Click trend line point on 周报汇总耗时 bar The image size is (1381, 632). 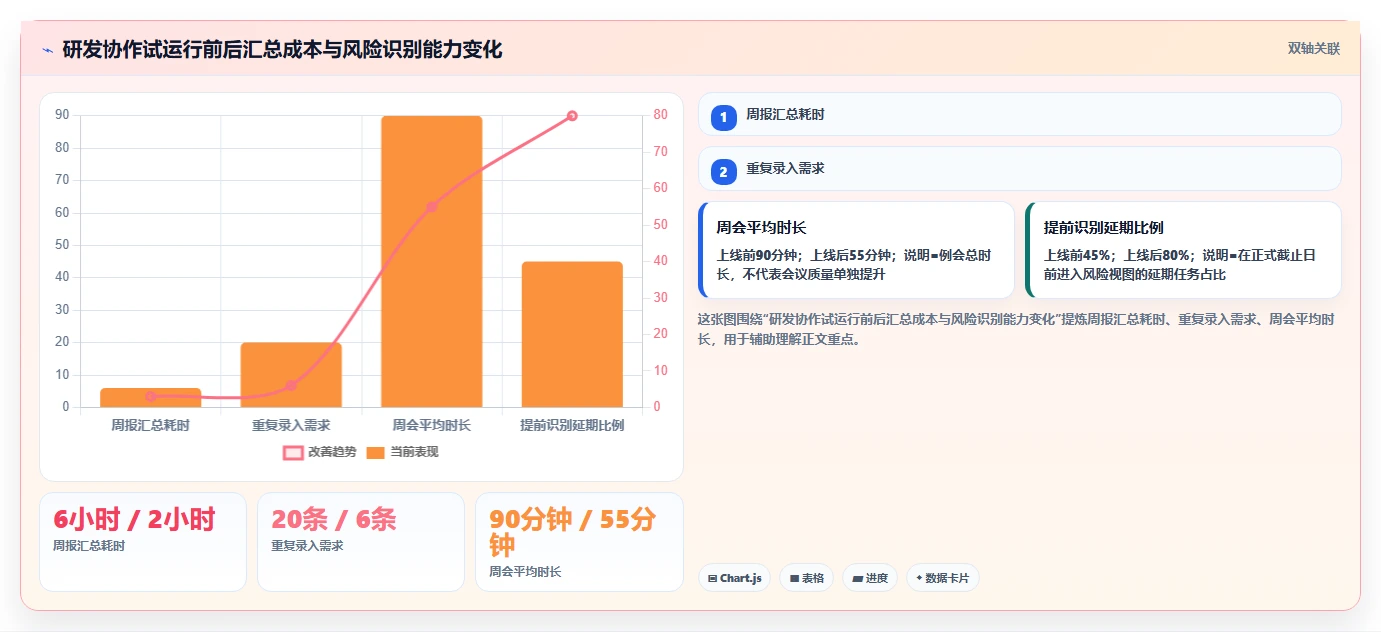pos(151,396)
